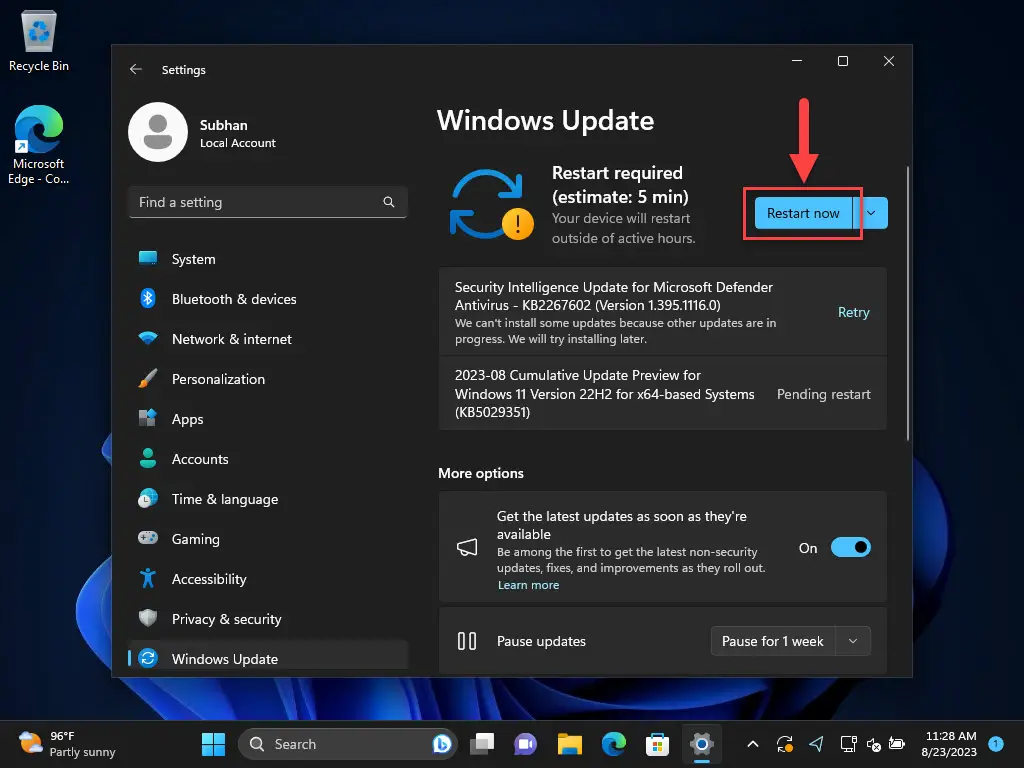Viewport: 1024px width, 768px height.
Task: Click the Bing icon in taskbar search
Action: (441, 744)
